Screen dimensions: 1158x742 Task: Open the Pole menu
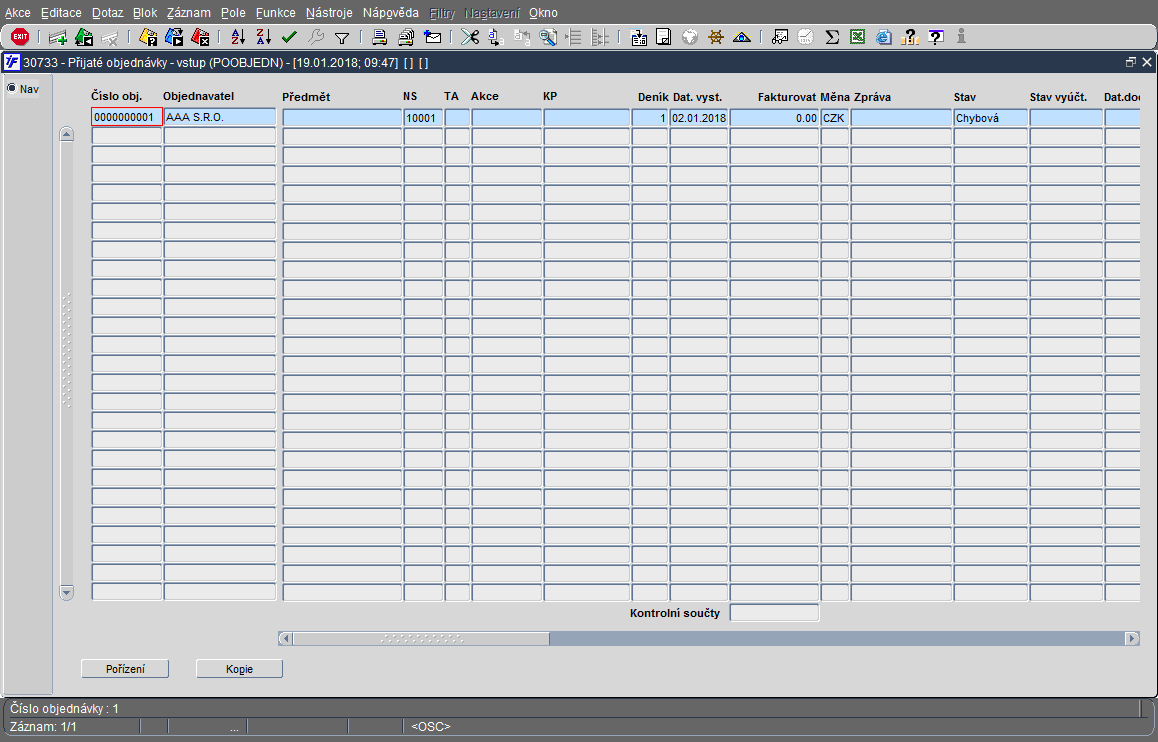[x=233, y=13]
